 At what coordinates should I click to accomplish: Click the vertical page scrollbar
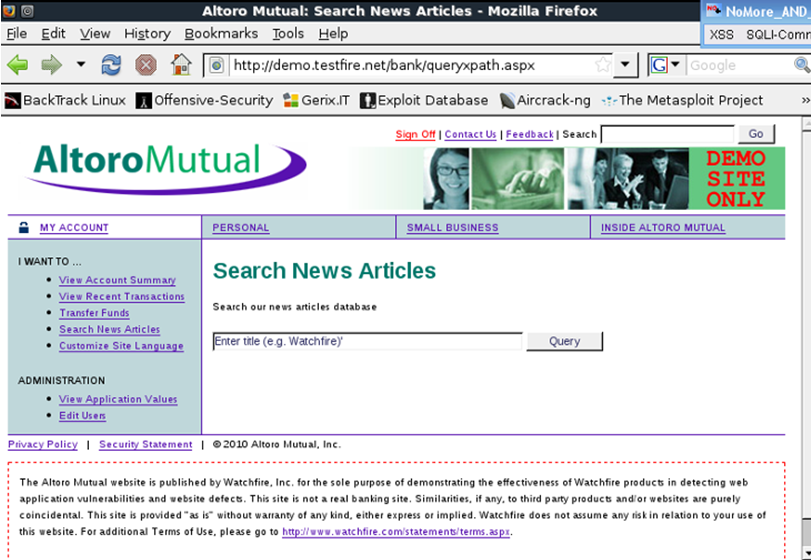[x=806, y=336]
